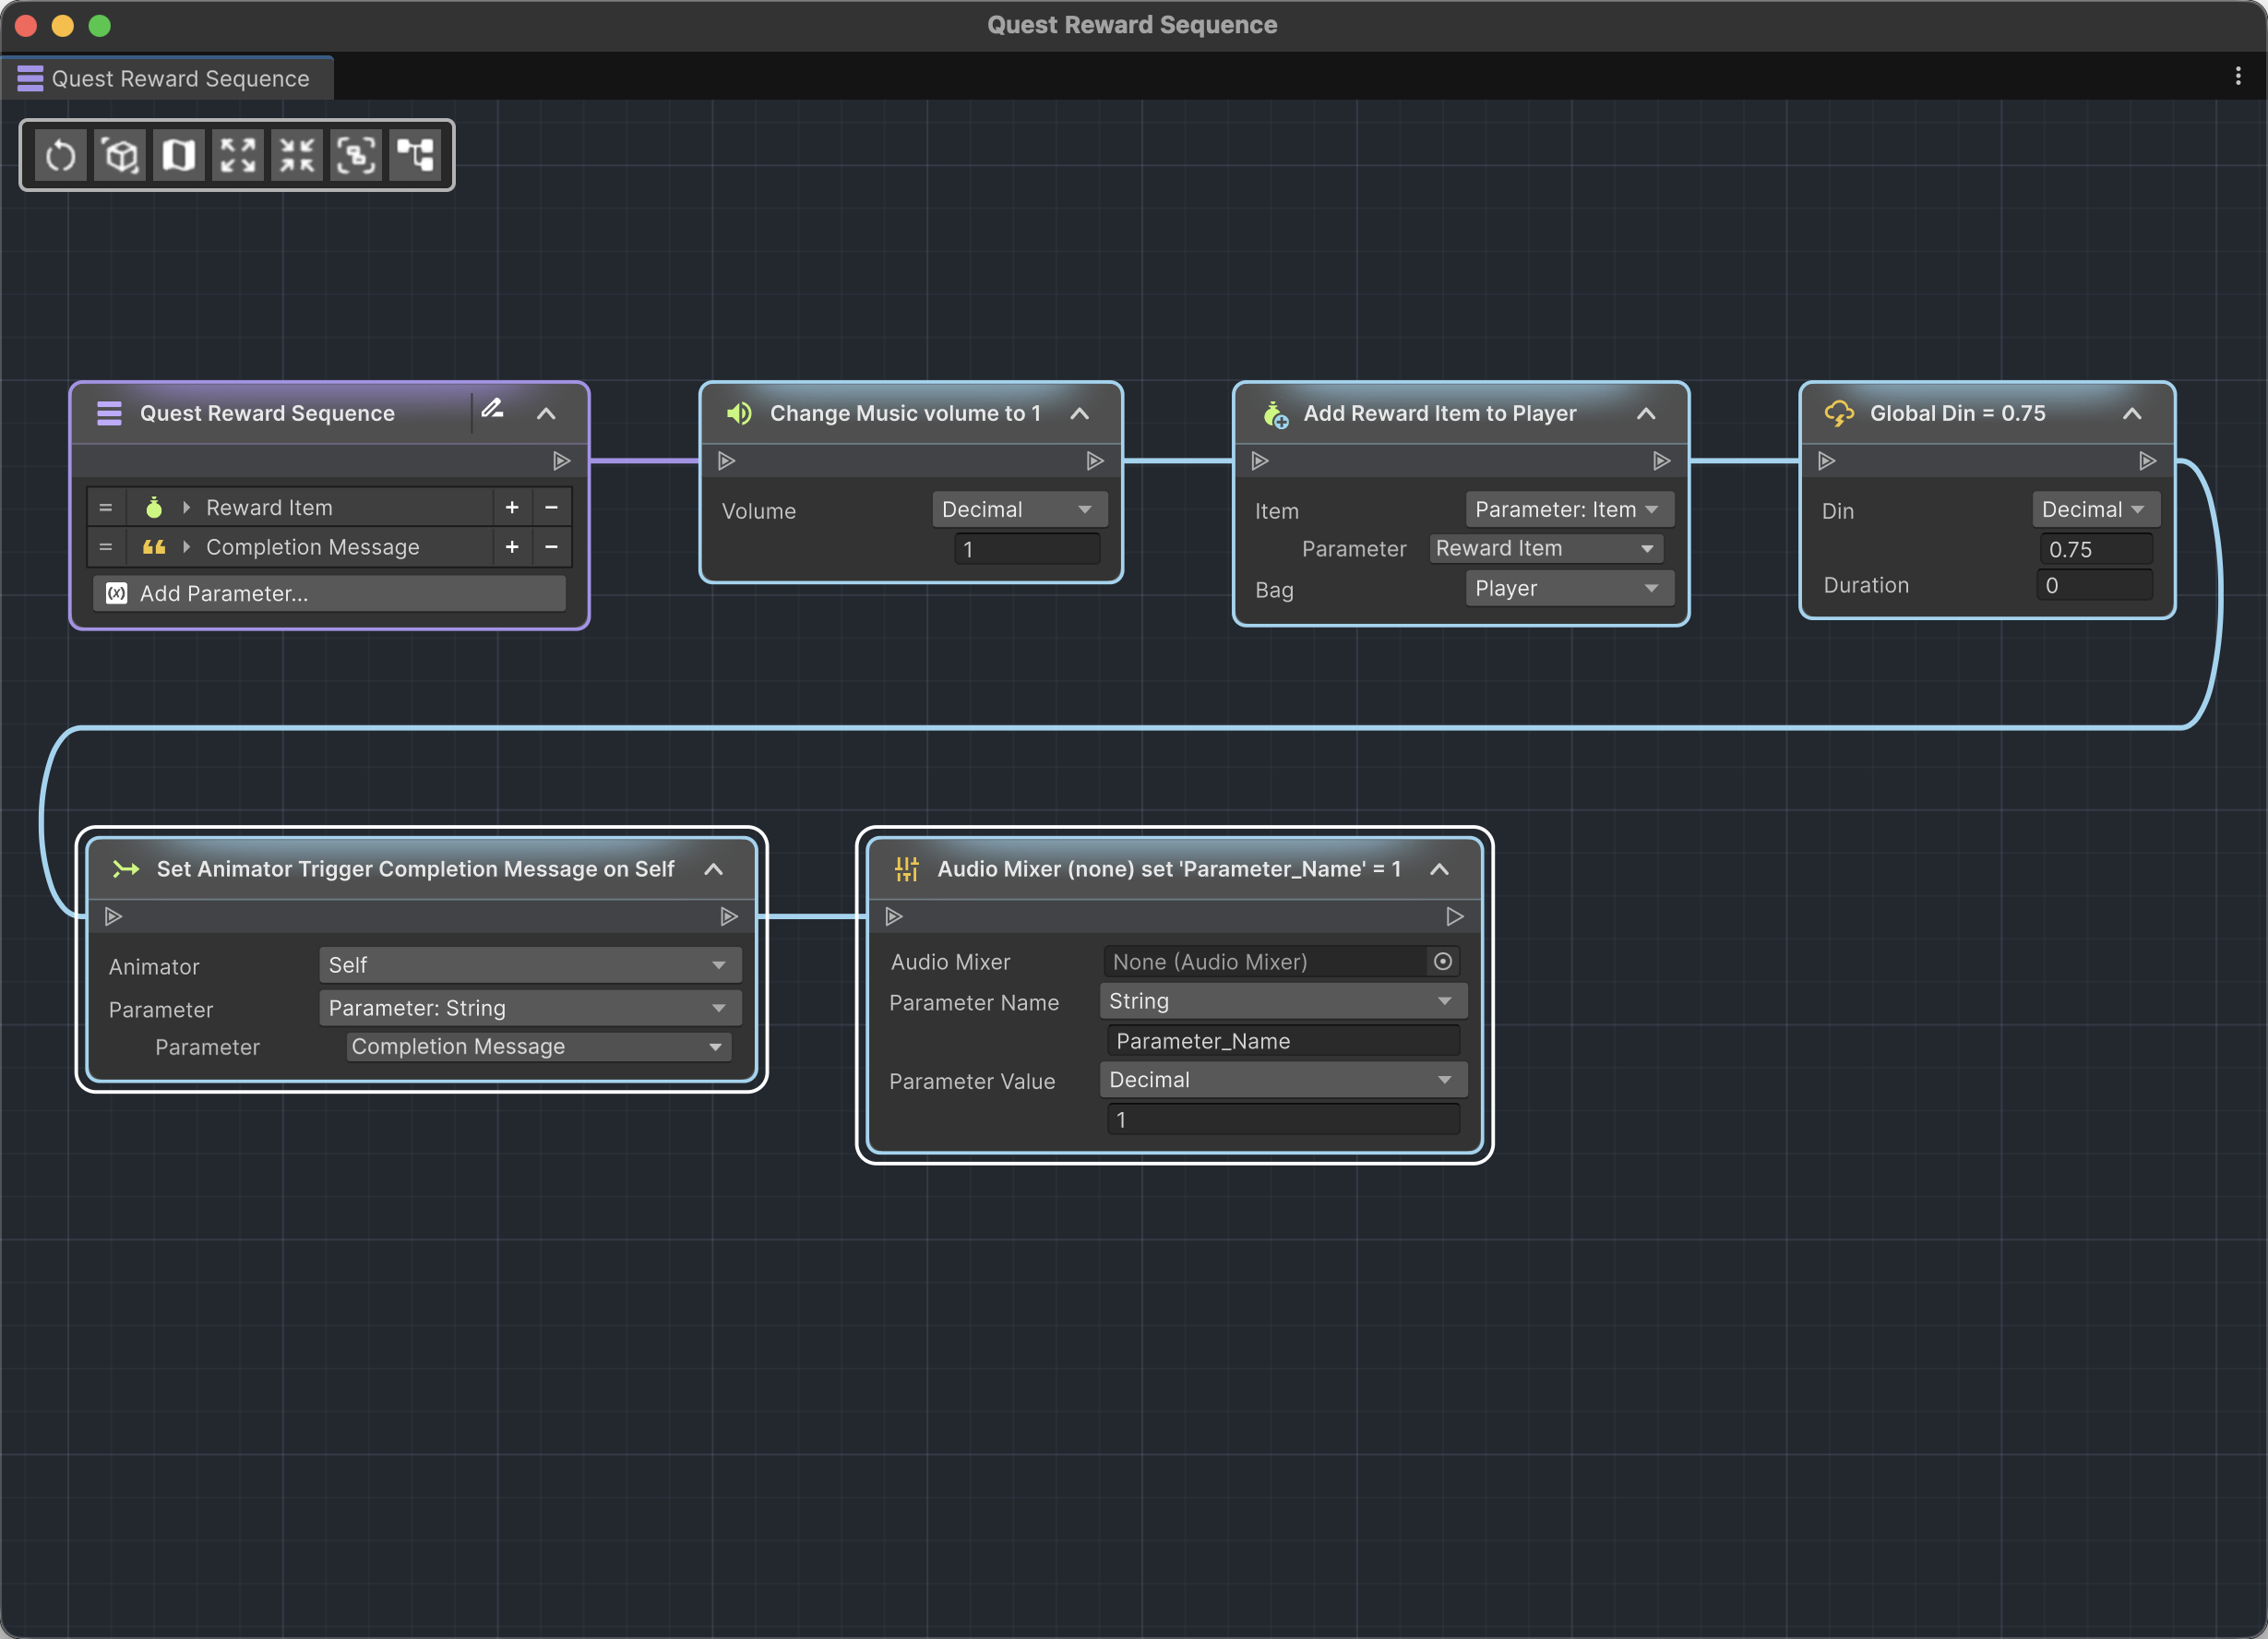Click the cloud icon on Global Din node
2268x1639 pixels.
tap(1839, 413)
